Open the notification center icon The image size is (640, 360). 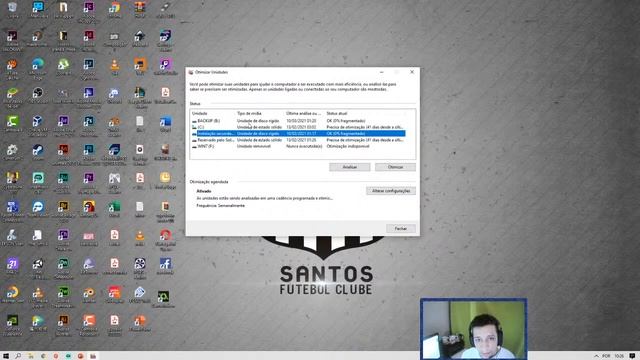[632, 356]
